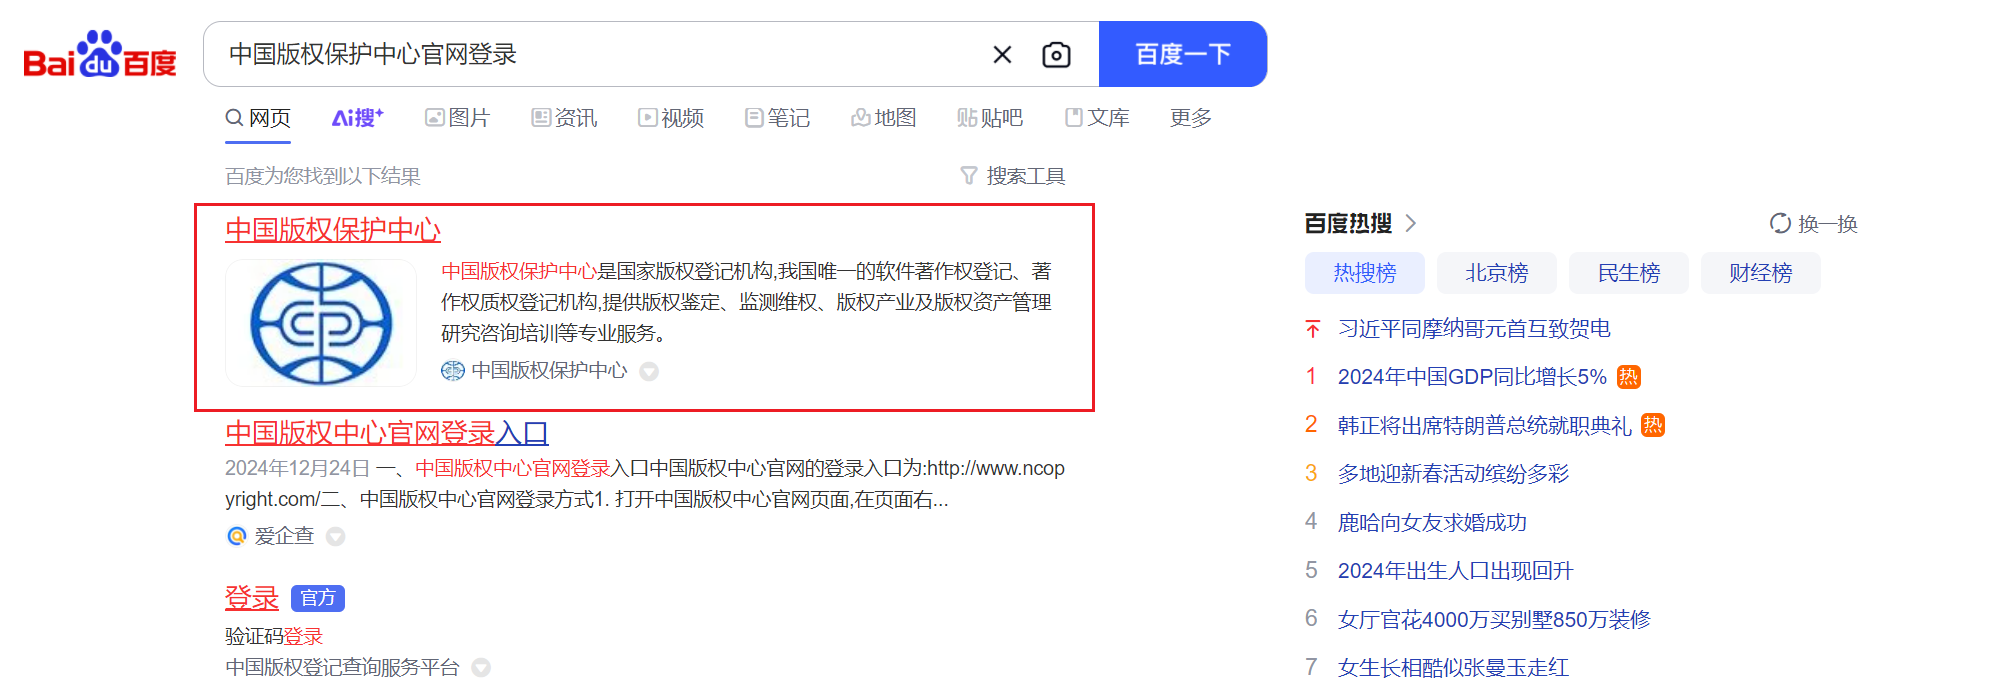Switch to the AI搜 tab
This screenshot has height=695, width=2003.
(357, 118)
